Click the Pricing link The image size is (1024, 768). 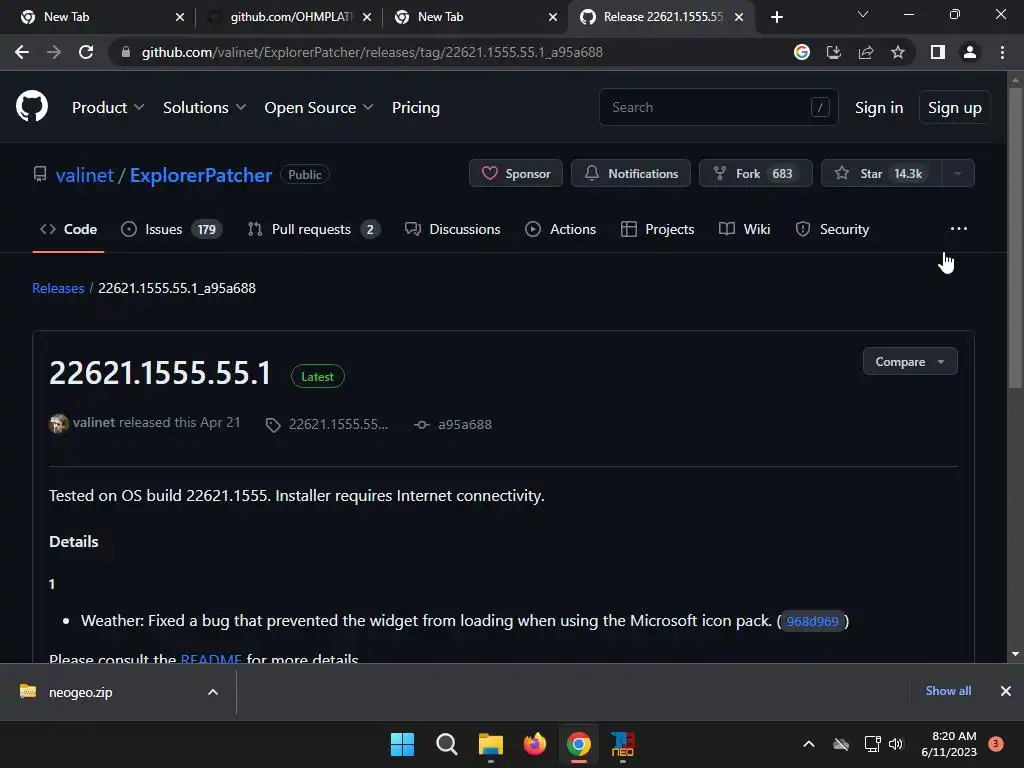click(x=415, y=108)
